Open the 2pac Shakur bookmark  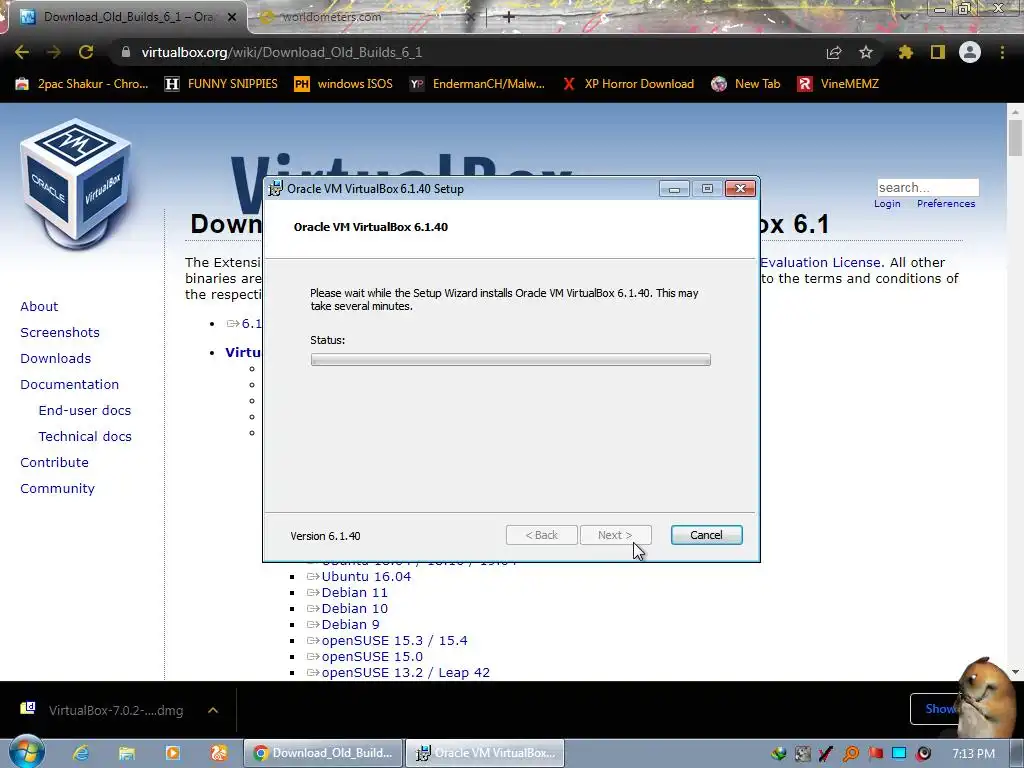click(82, 84)
